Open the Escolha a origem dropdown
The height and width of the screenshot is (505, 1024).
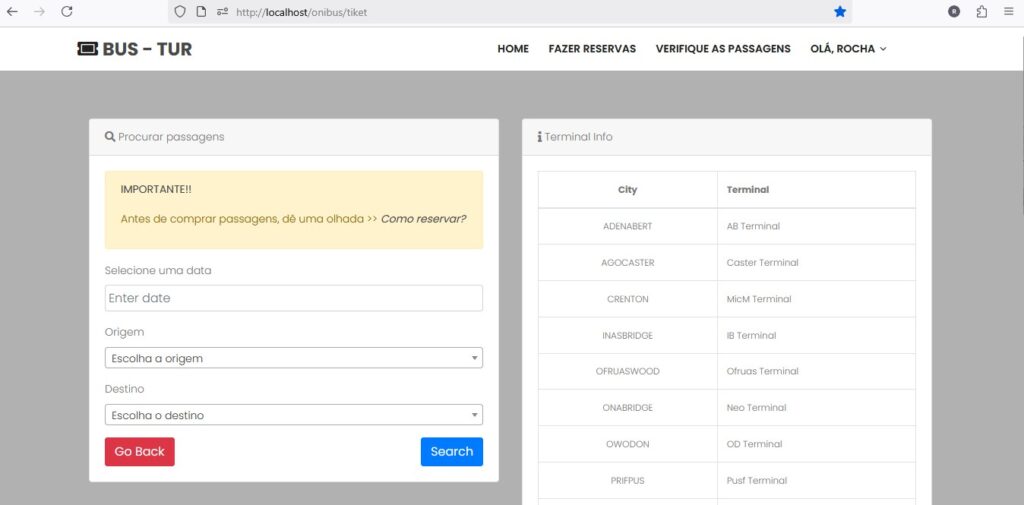pos(294,358)
